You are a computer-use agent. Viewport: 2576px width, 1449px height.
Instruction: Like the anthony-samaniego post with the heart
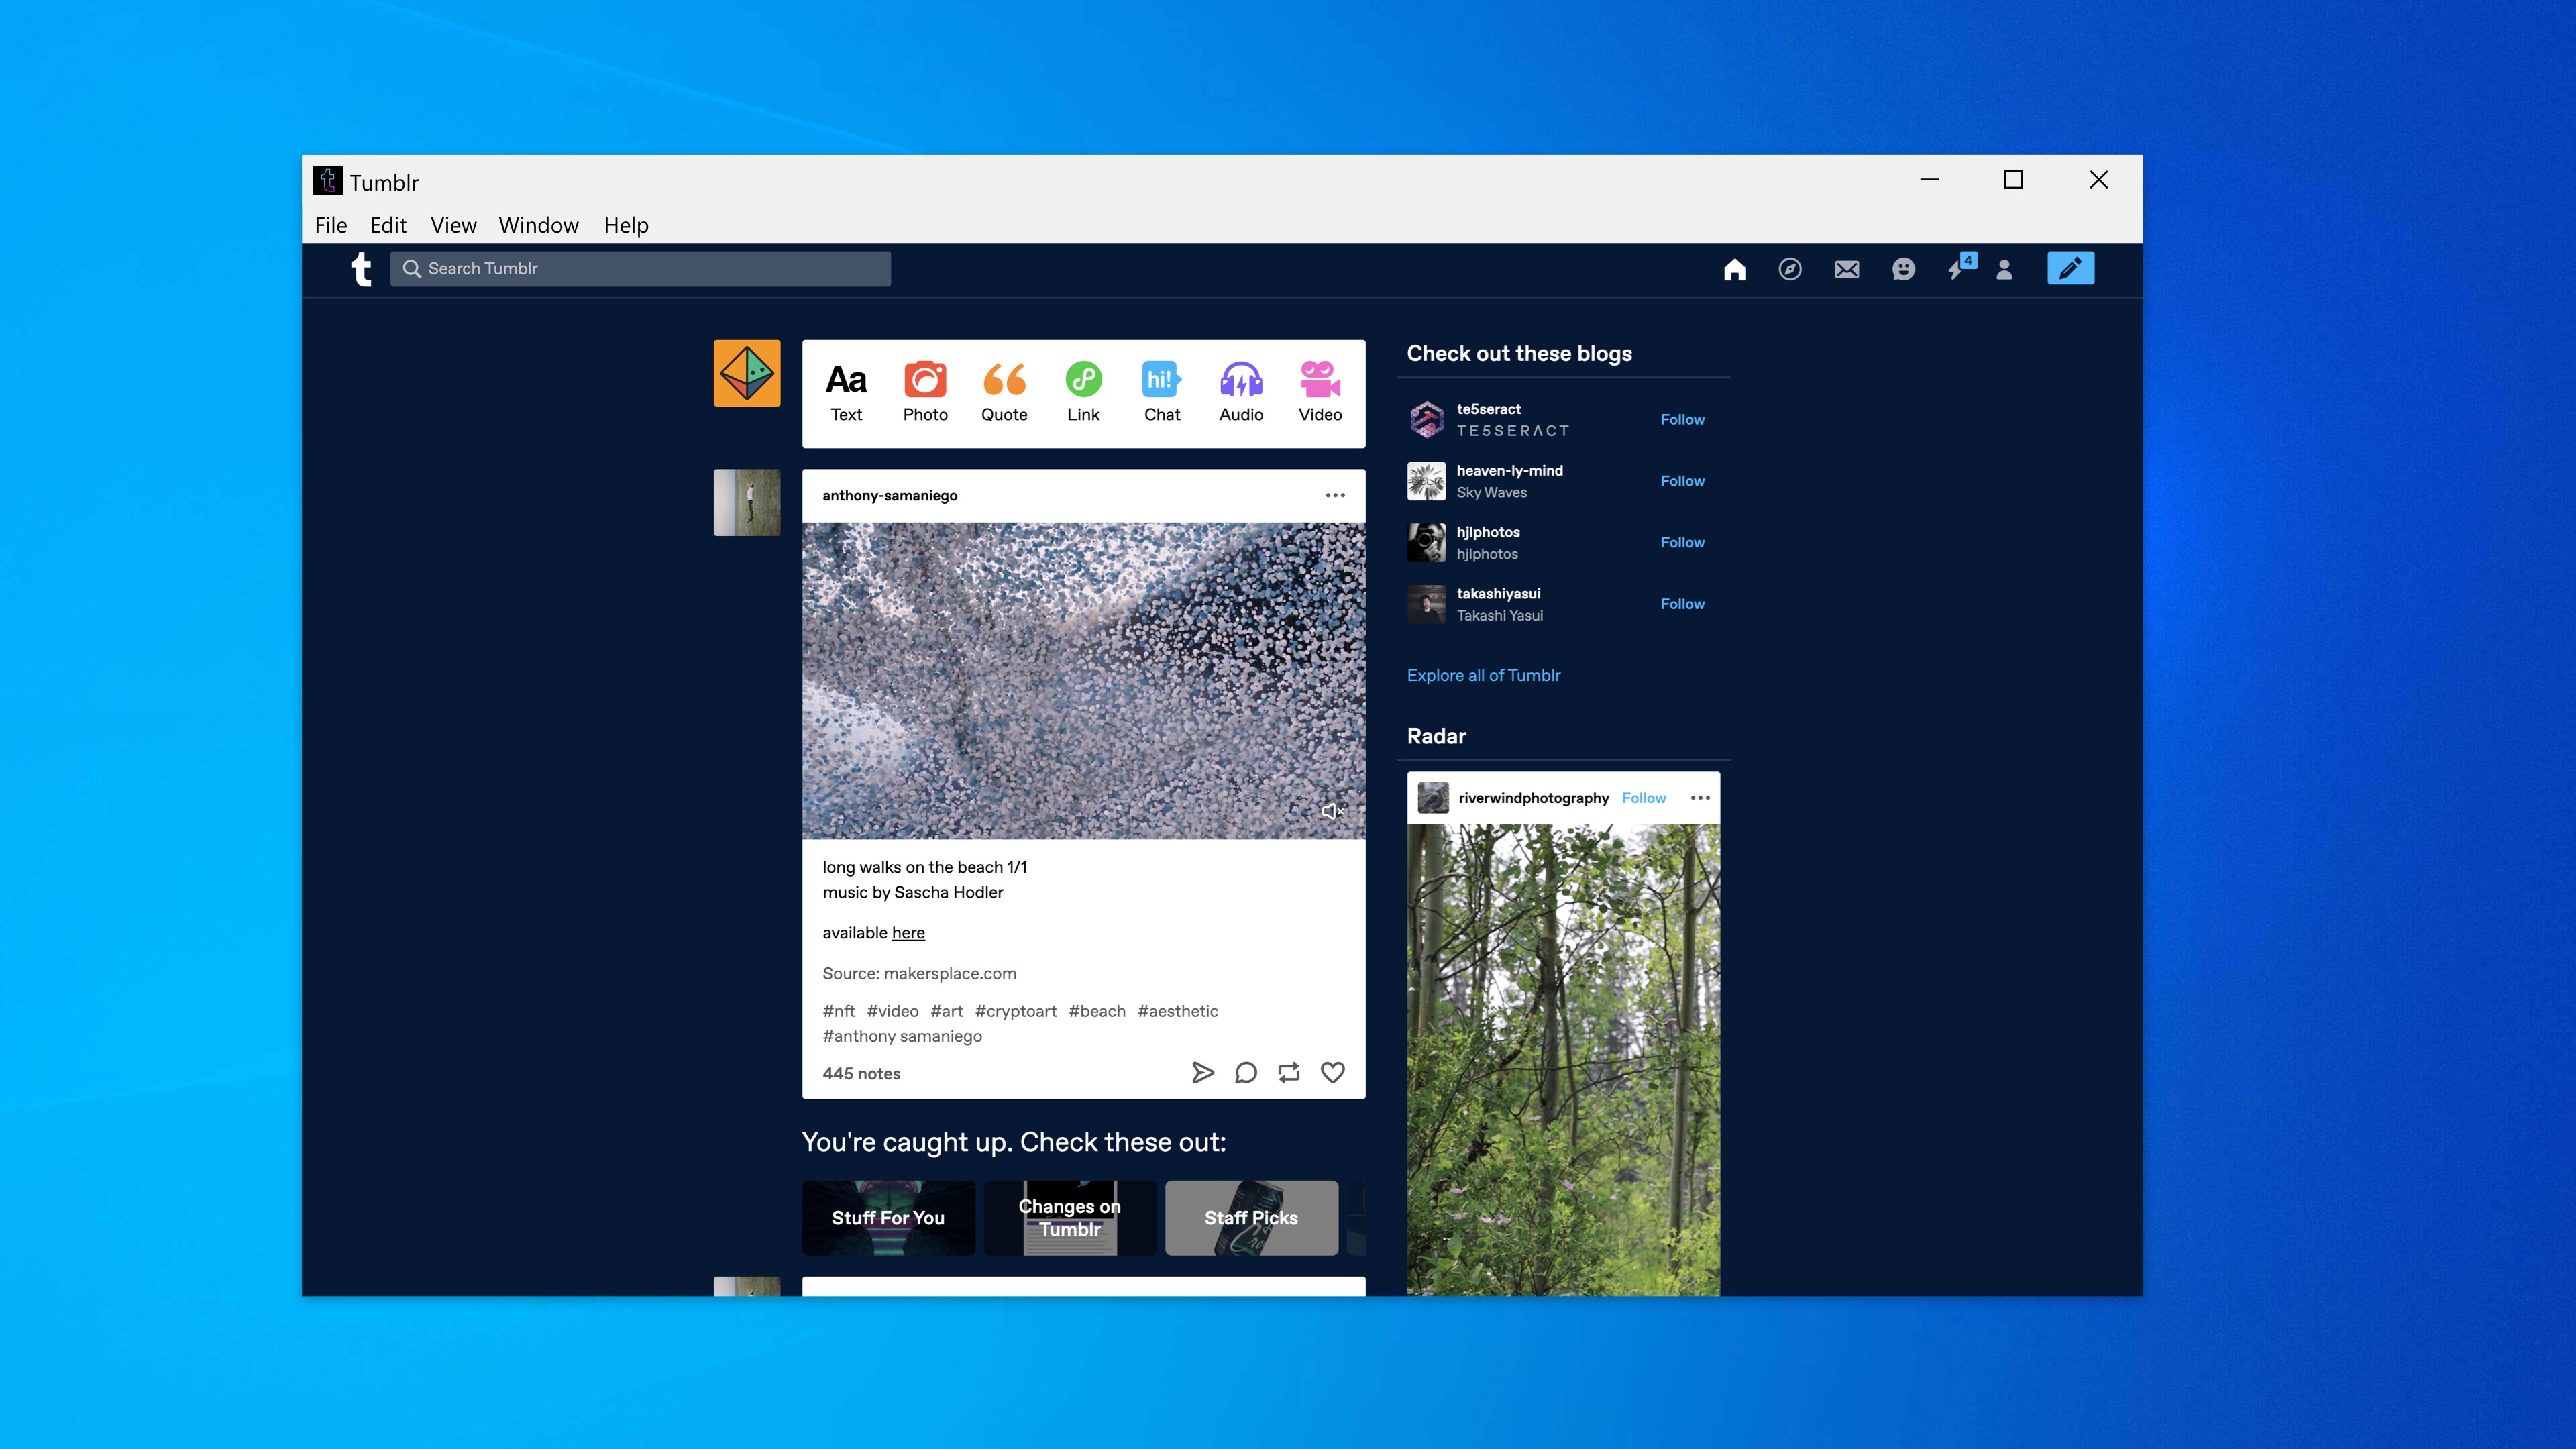[1332, 1072]
